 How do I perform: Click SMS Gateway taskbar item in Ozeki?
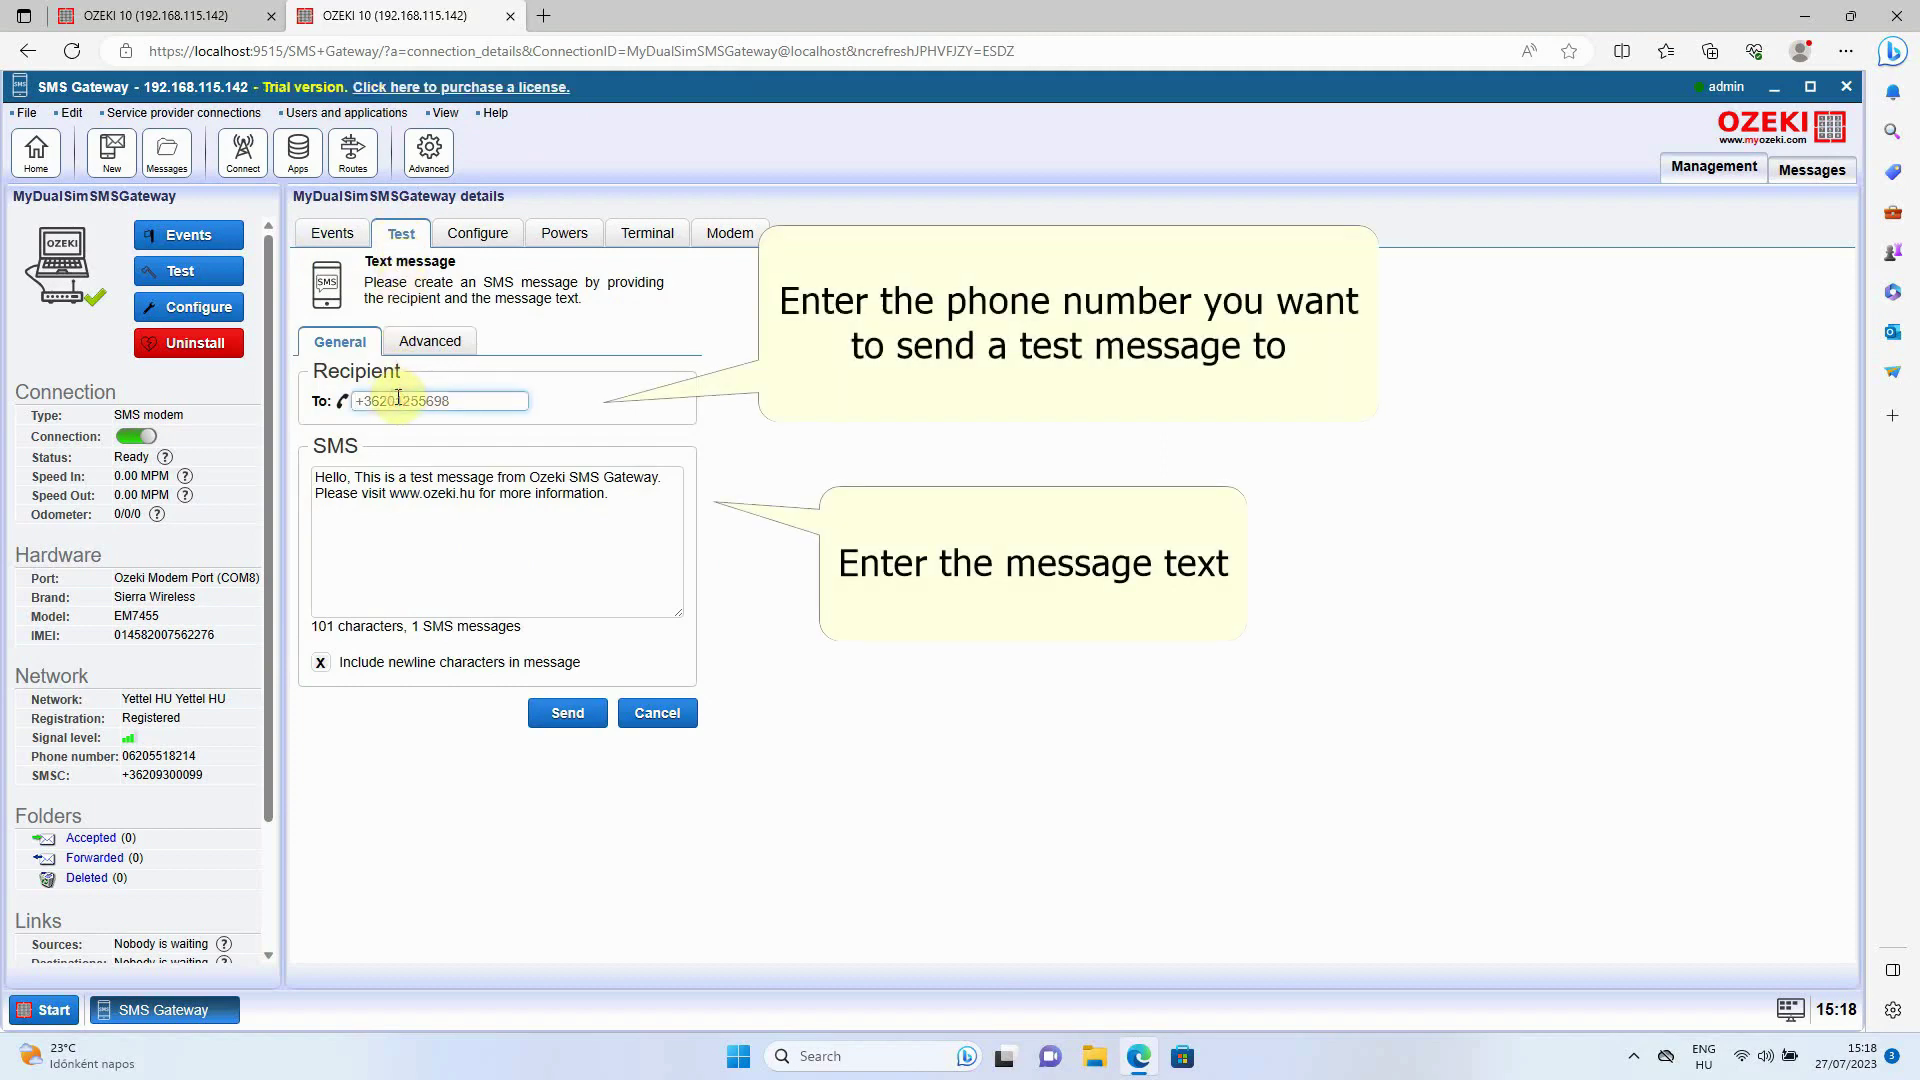click(165, 1010)
